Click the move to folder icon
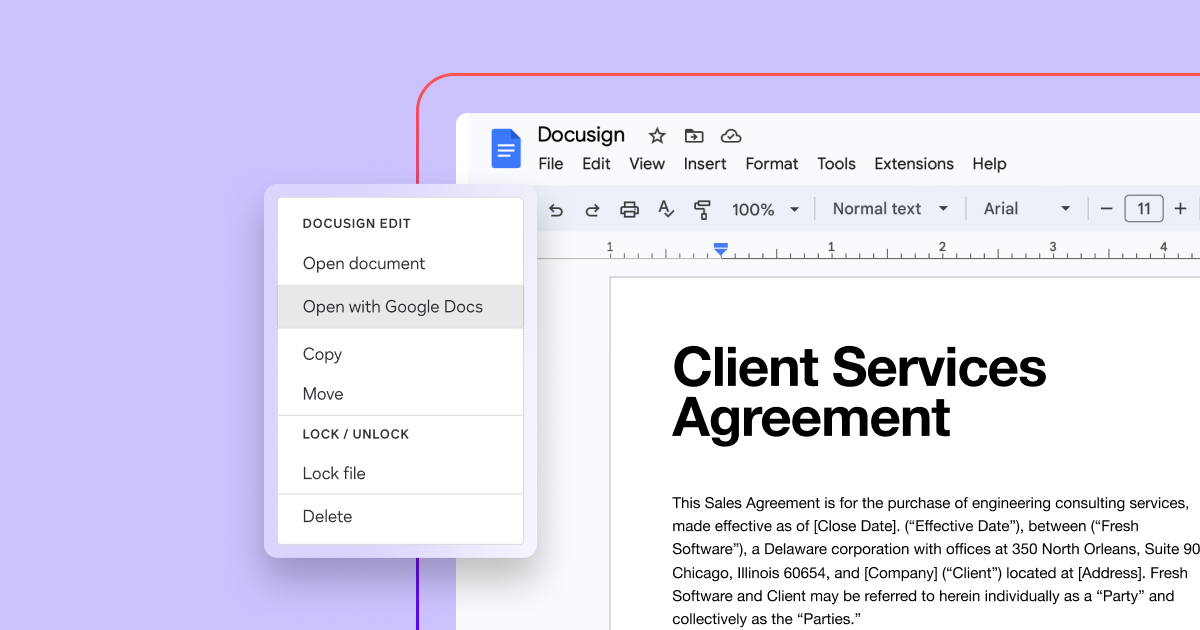This screenshot has width=1200, height=630. 693,136
